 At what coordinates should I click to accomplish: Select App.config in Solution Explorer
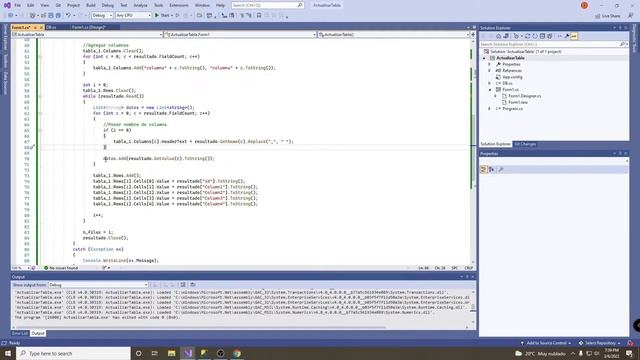(x=512, y=77)
